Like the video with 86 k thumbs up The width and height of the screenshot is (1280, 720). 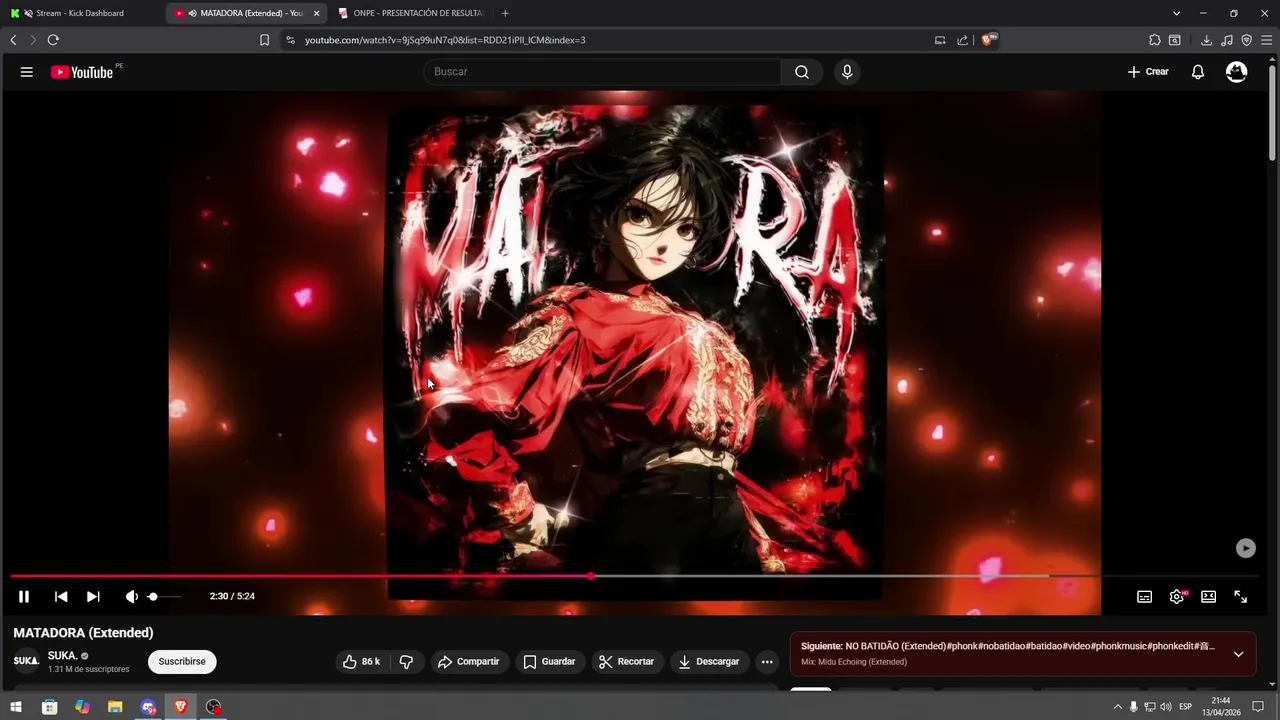[x=362, y=662]
